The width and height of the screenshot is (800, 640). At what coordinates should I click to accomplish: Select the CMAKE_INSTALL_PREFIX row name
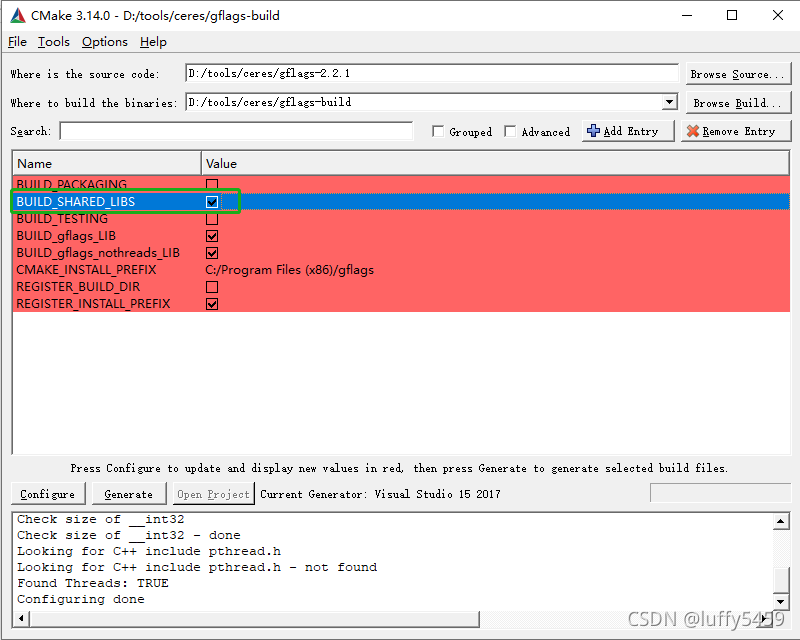[86, 270]
